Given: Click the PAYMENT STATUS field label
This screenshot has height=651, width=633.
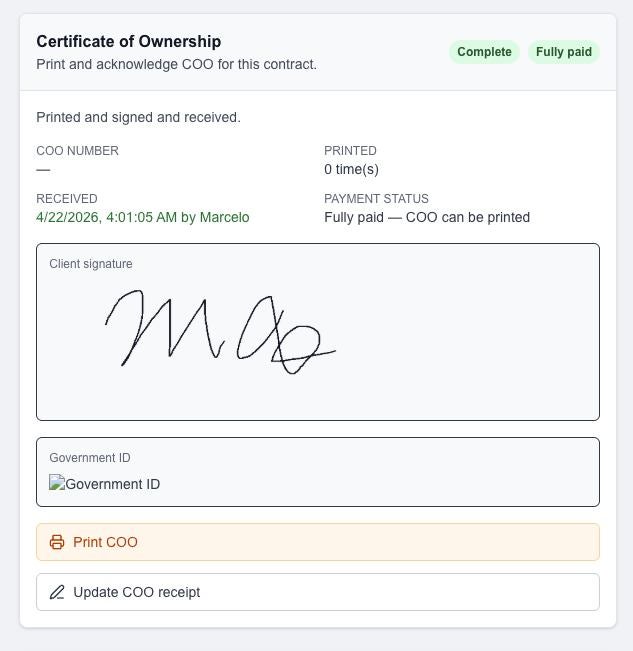Looking at the screenshot, I should [376, 198].
